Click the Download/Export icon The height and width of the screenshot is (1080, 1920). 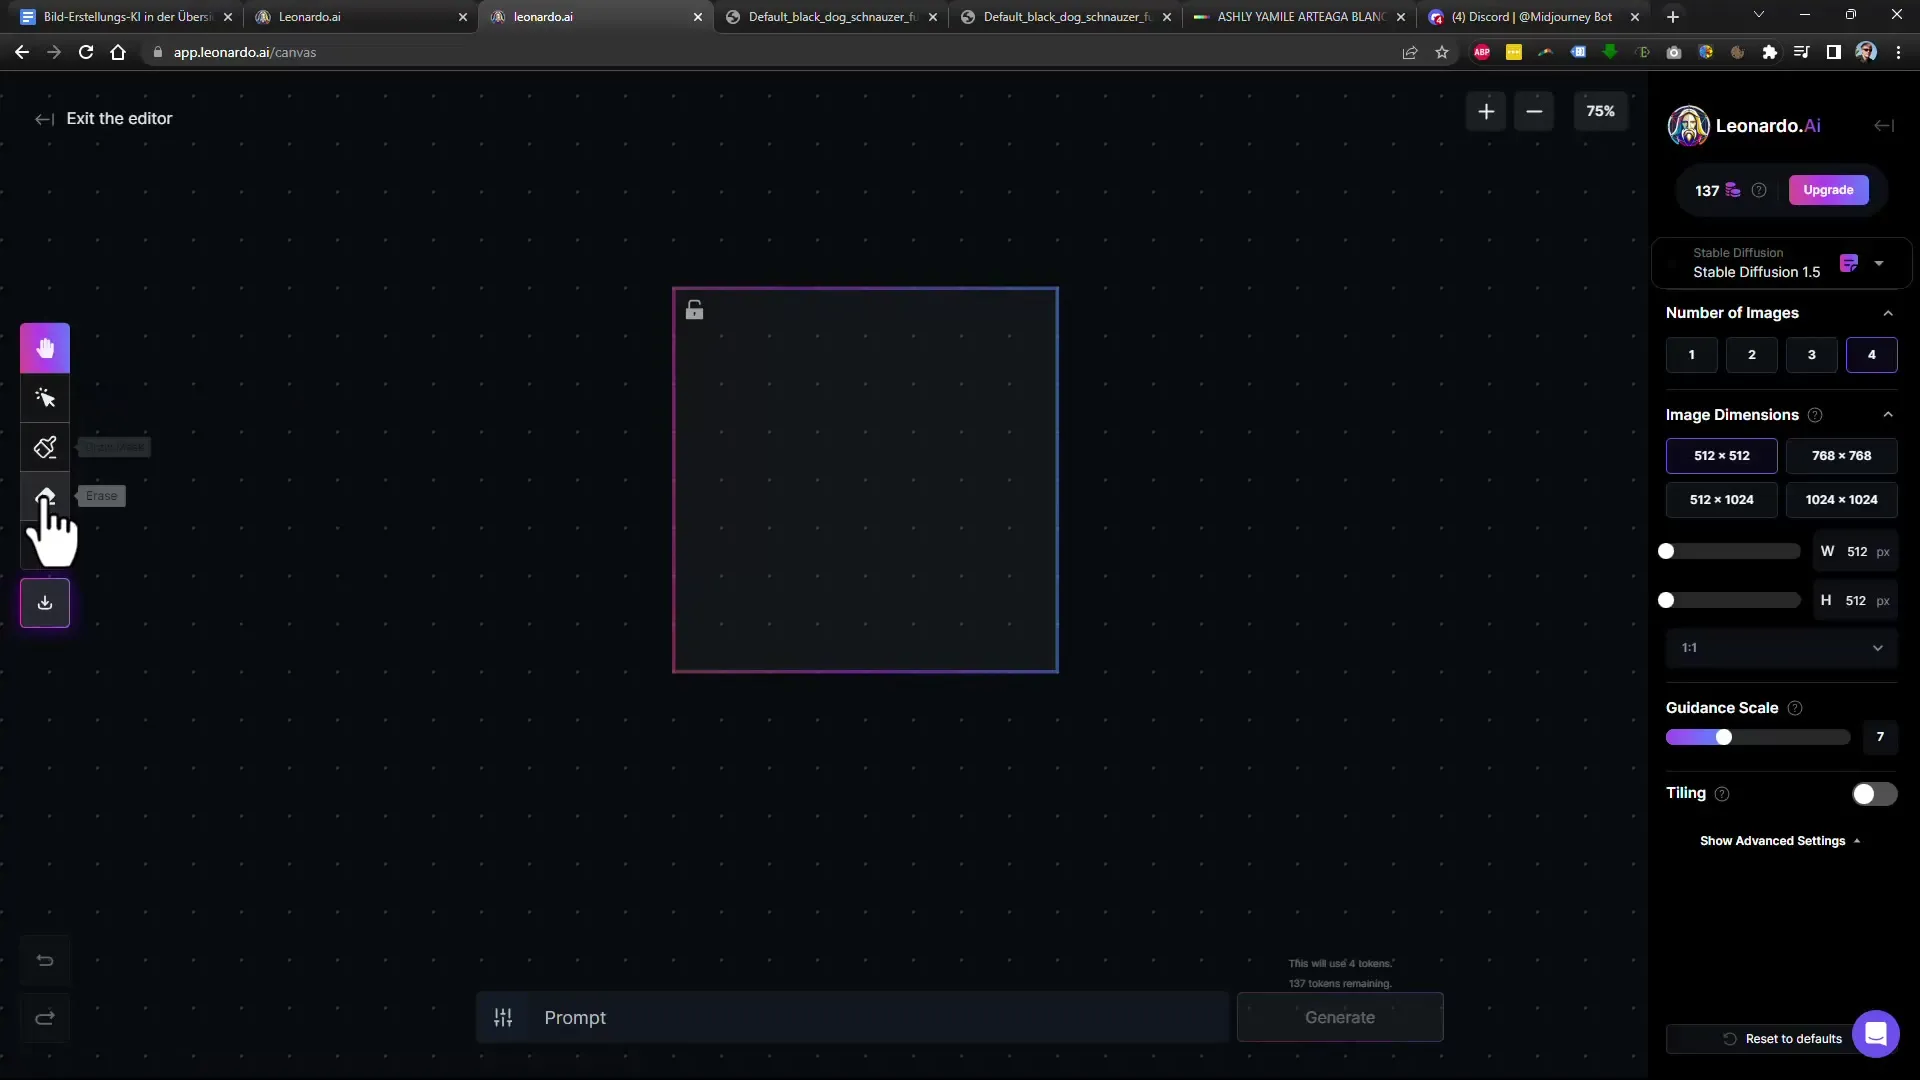pos(45,603)
